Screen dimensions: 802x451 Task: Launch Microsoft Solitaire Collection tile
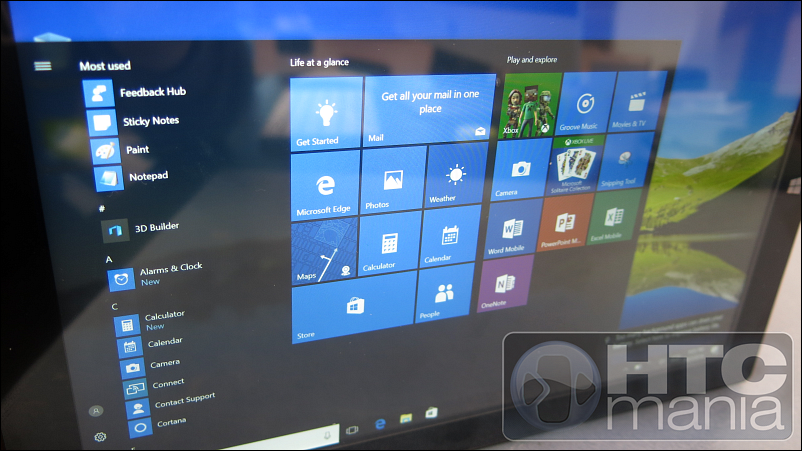tap(574, 165)
